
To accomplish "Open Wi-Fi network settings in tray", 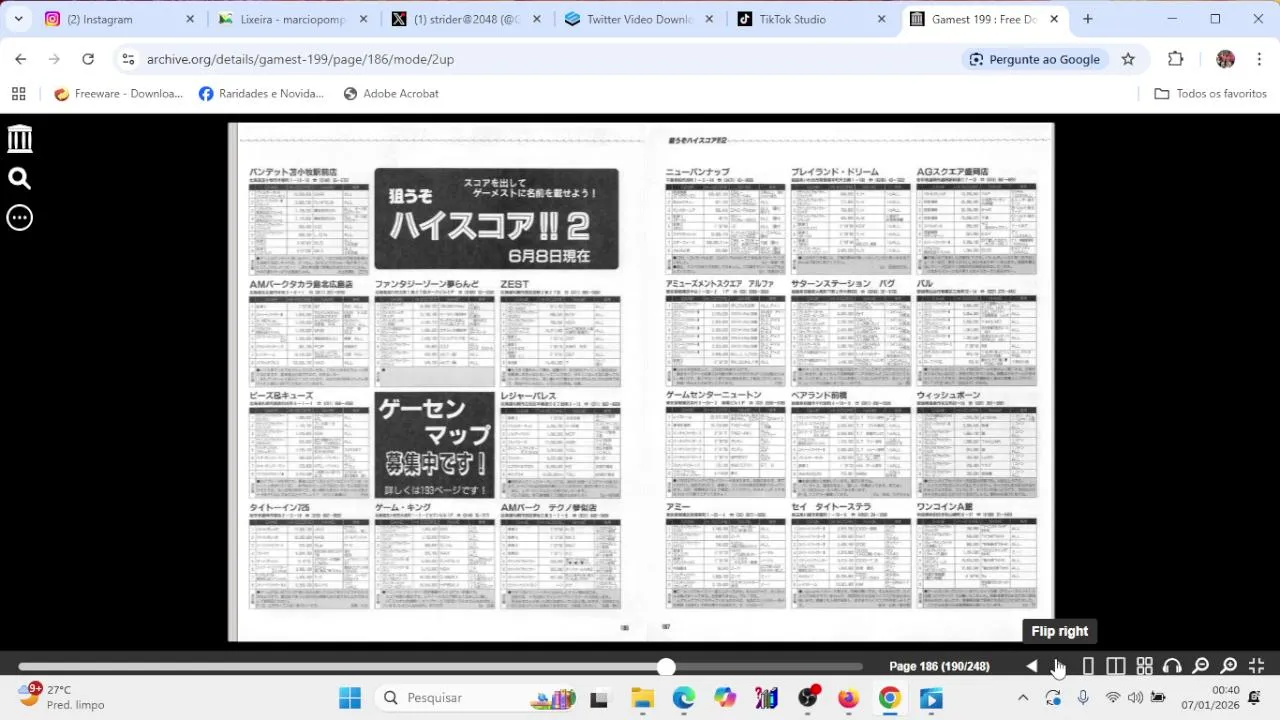I will pos(1112,698).
